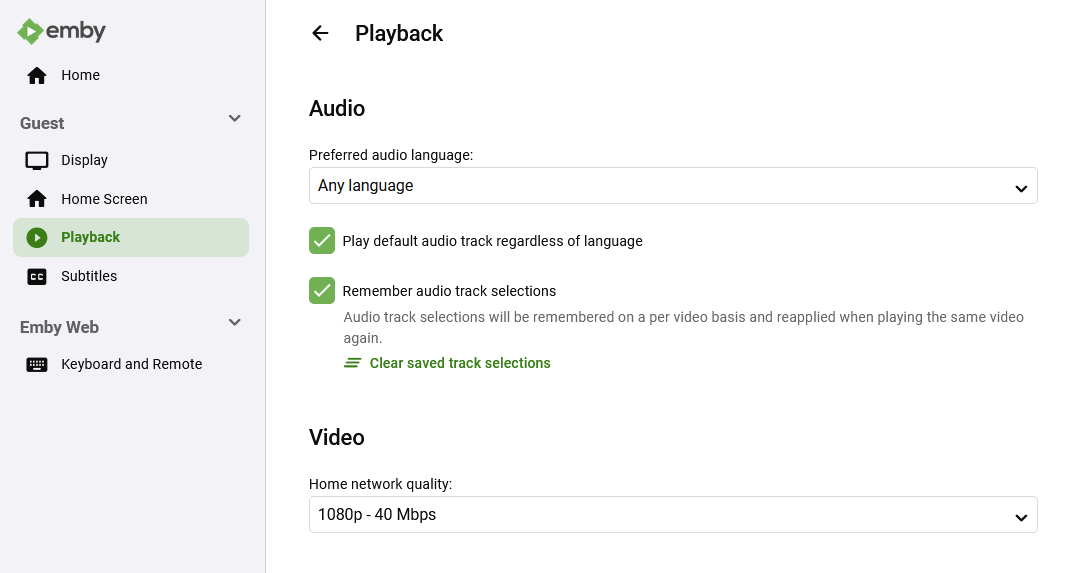Click the Emby logo icon

pyautogui.click(x=31, y=31)
